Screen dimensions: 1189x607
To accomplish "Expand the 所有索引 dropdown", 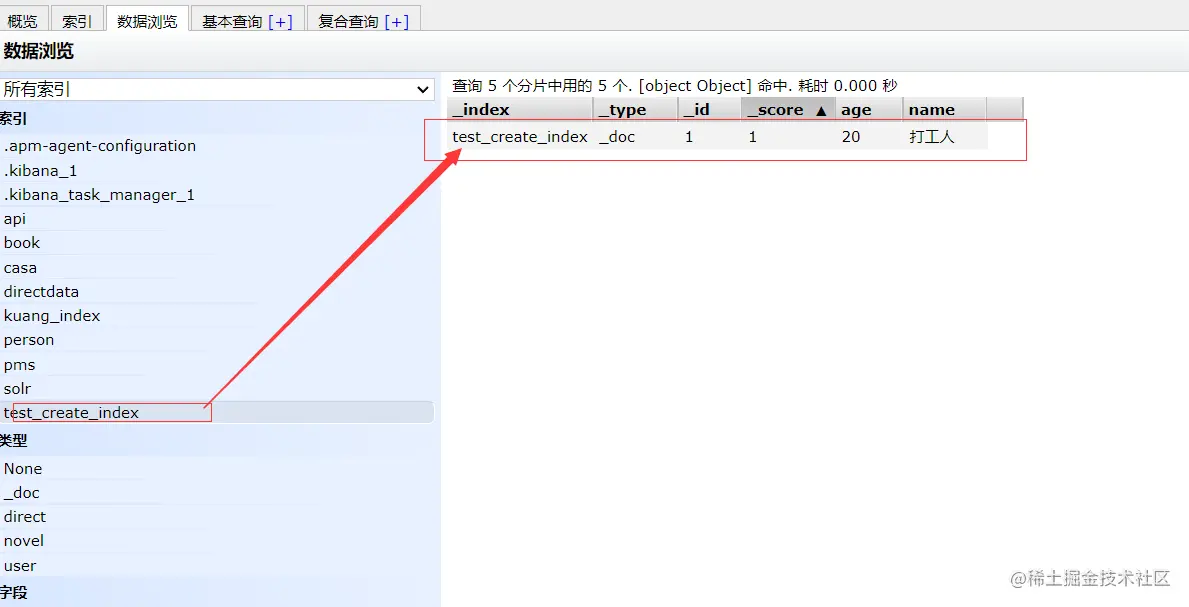I will click(217, 90).
